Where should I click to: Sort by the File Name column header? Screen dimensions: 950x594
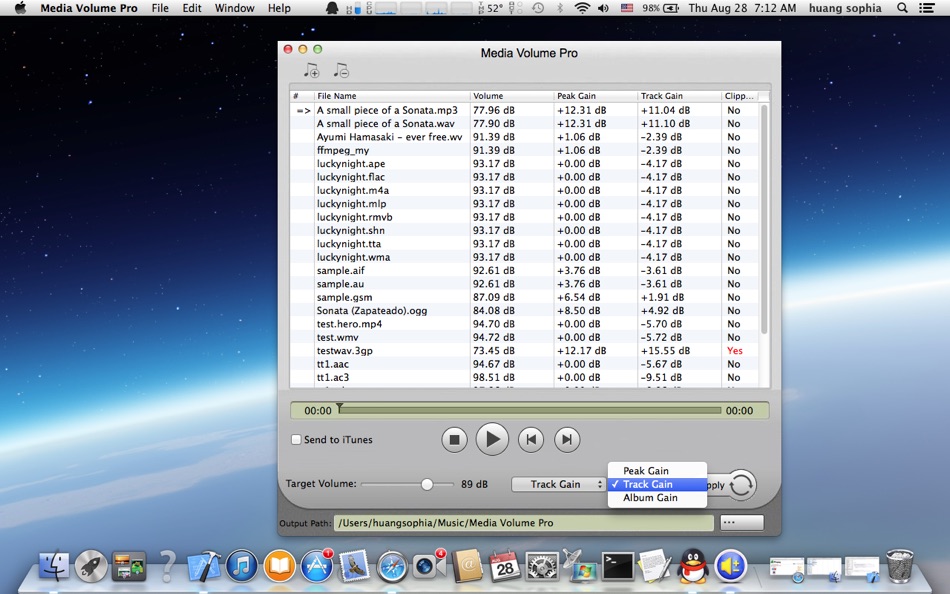pos(392,96)
